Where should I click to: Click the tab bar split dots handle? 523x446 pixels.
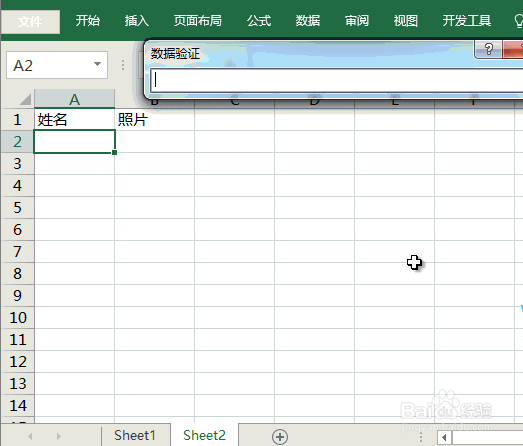tap(421, 437)
